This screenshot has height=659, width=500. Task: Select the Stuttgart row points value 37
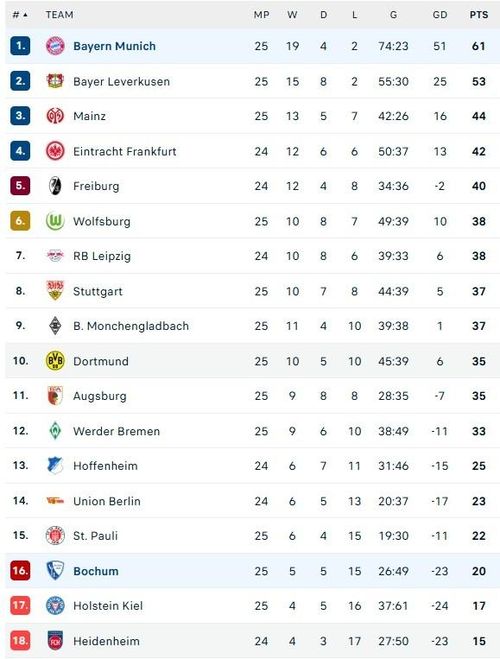tap(479, 291)
